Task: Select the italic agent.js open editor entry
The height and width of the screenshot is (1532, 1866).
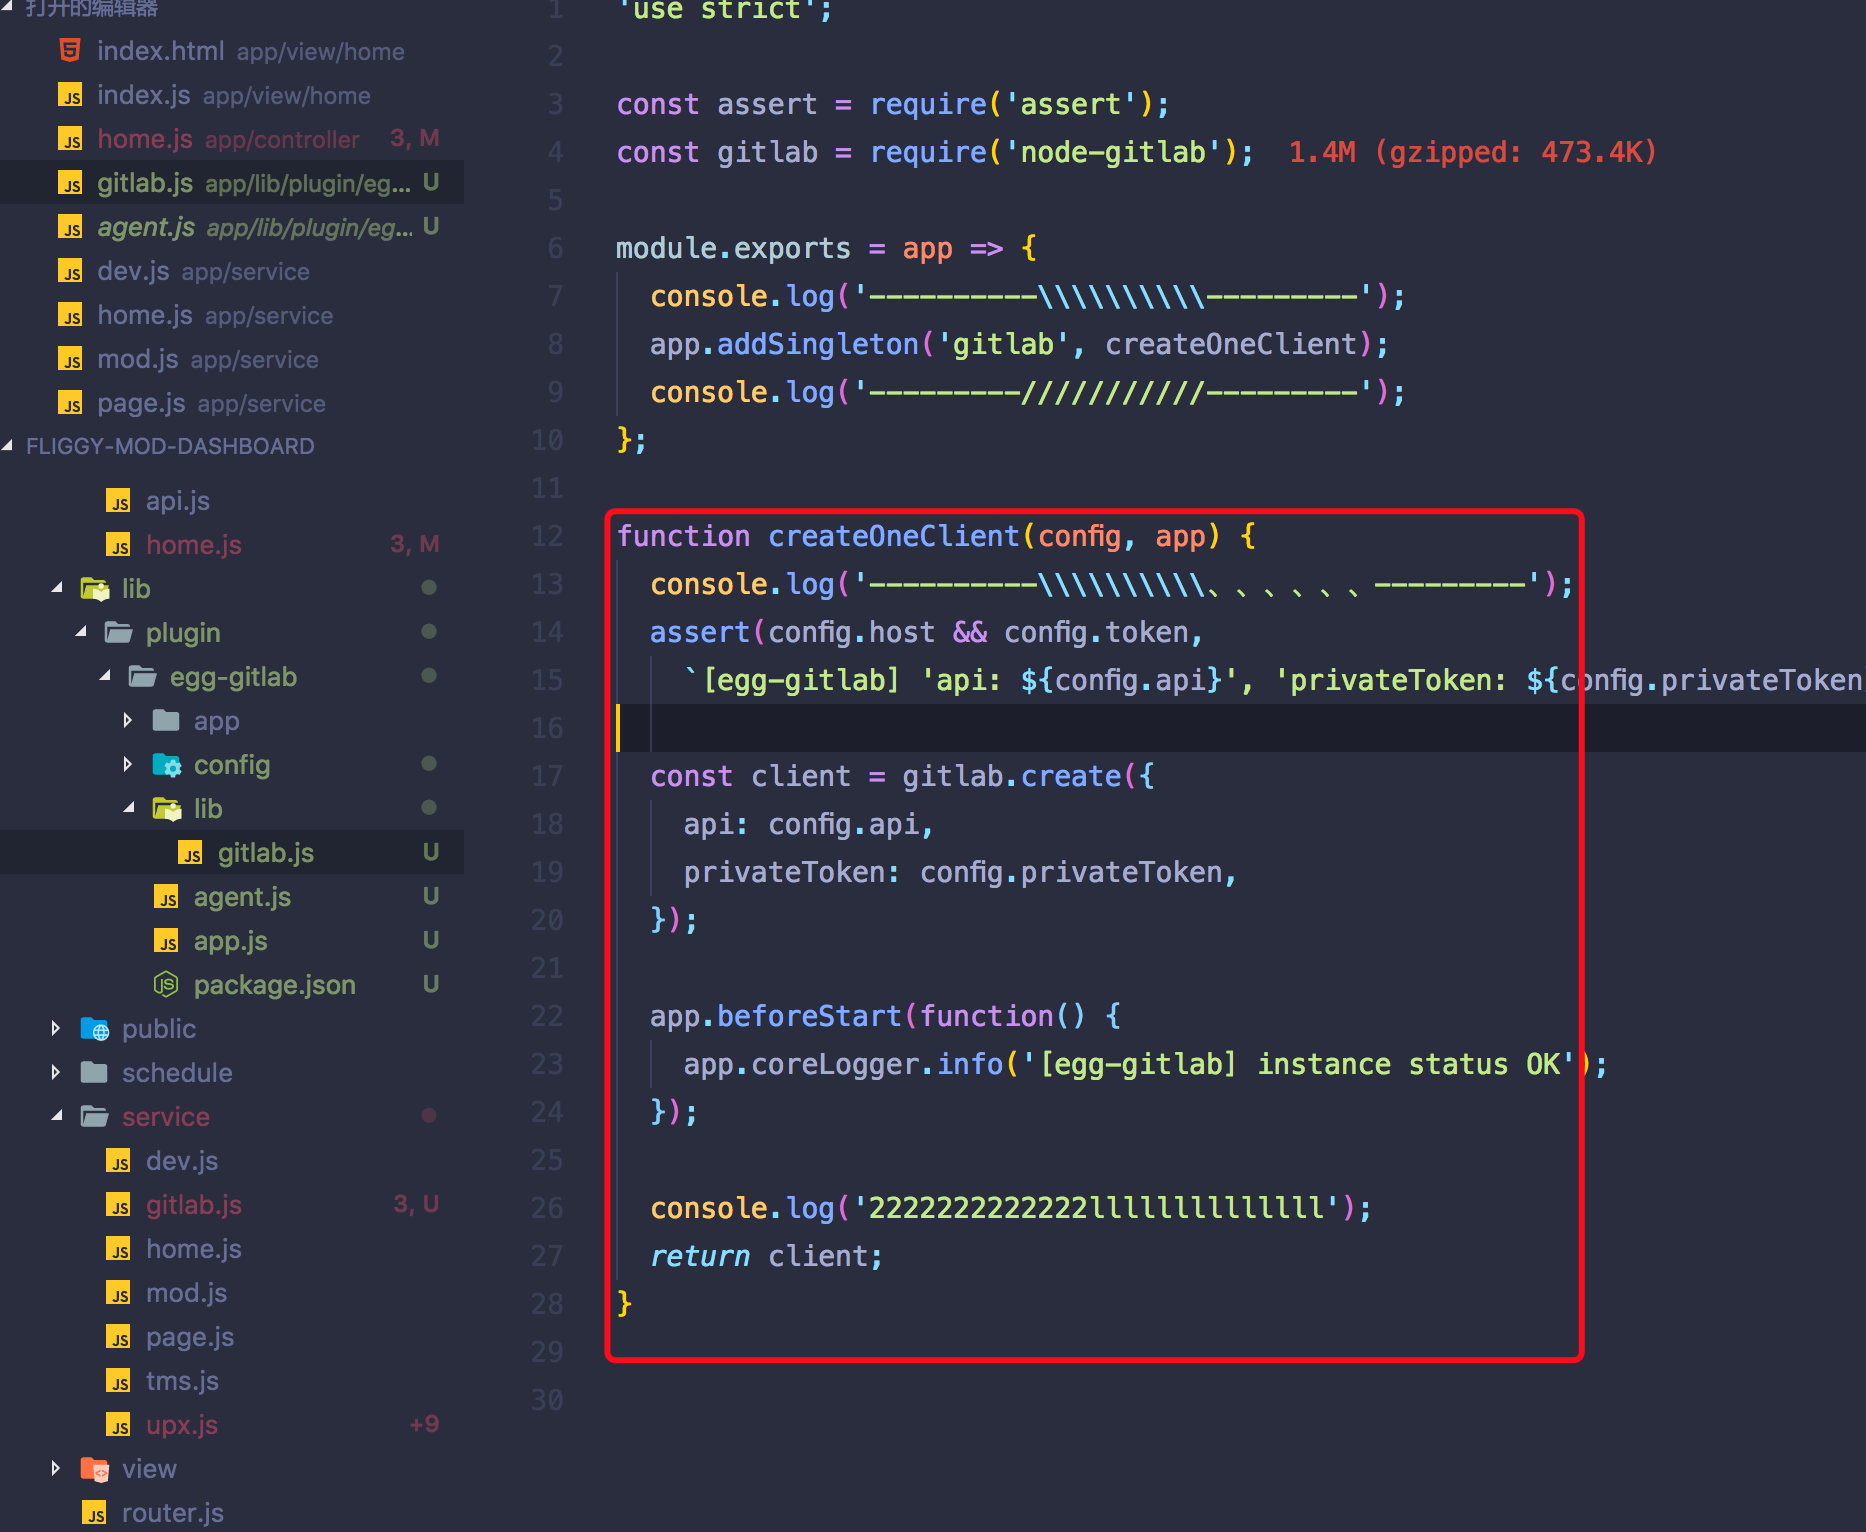Action: (x=232, y=227)
